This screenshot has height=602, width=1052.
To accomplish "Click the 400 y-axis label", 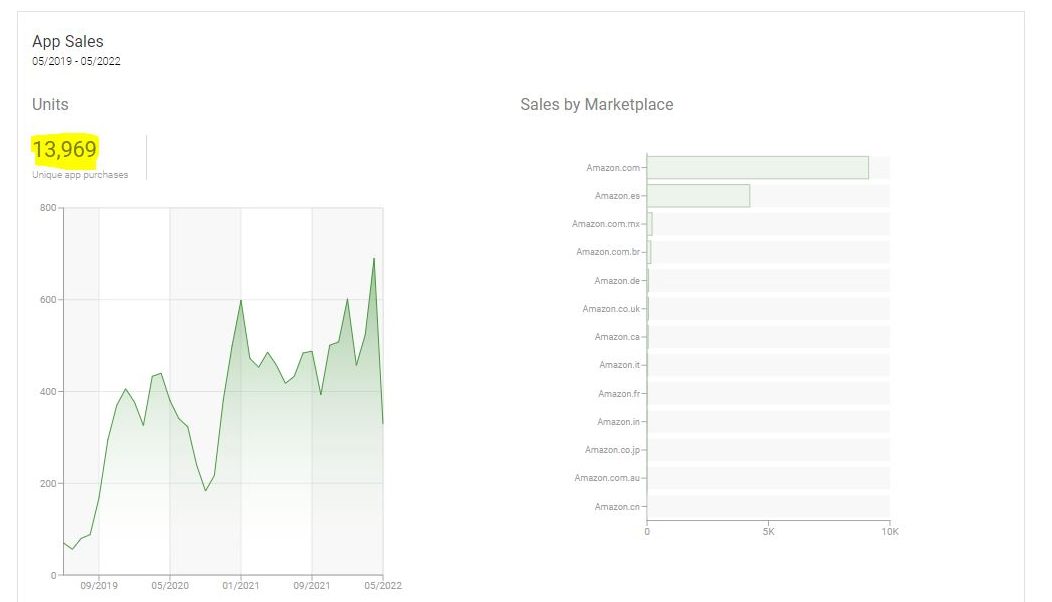I will coord(48,392).
